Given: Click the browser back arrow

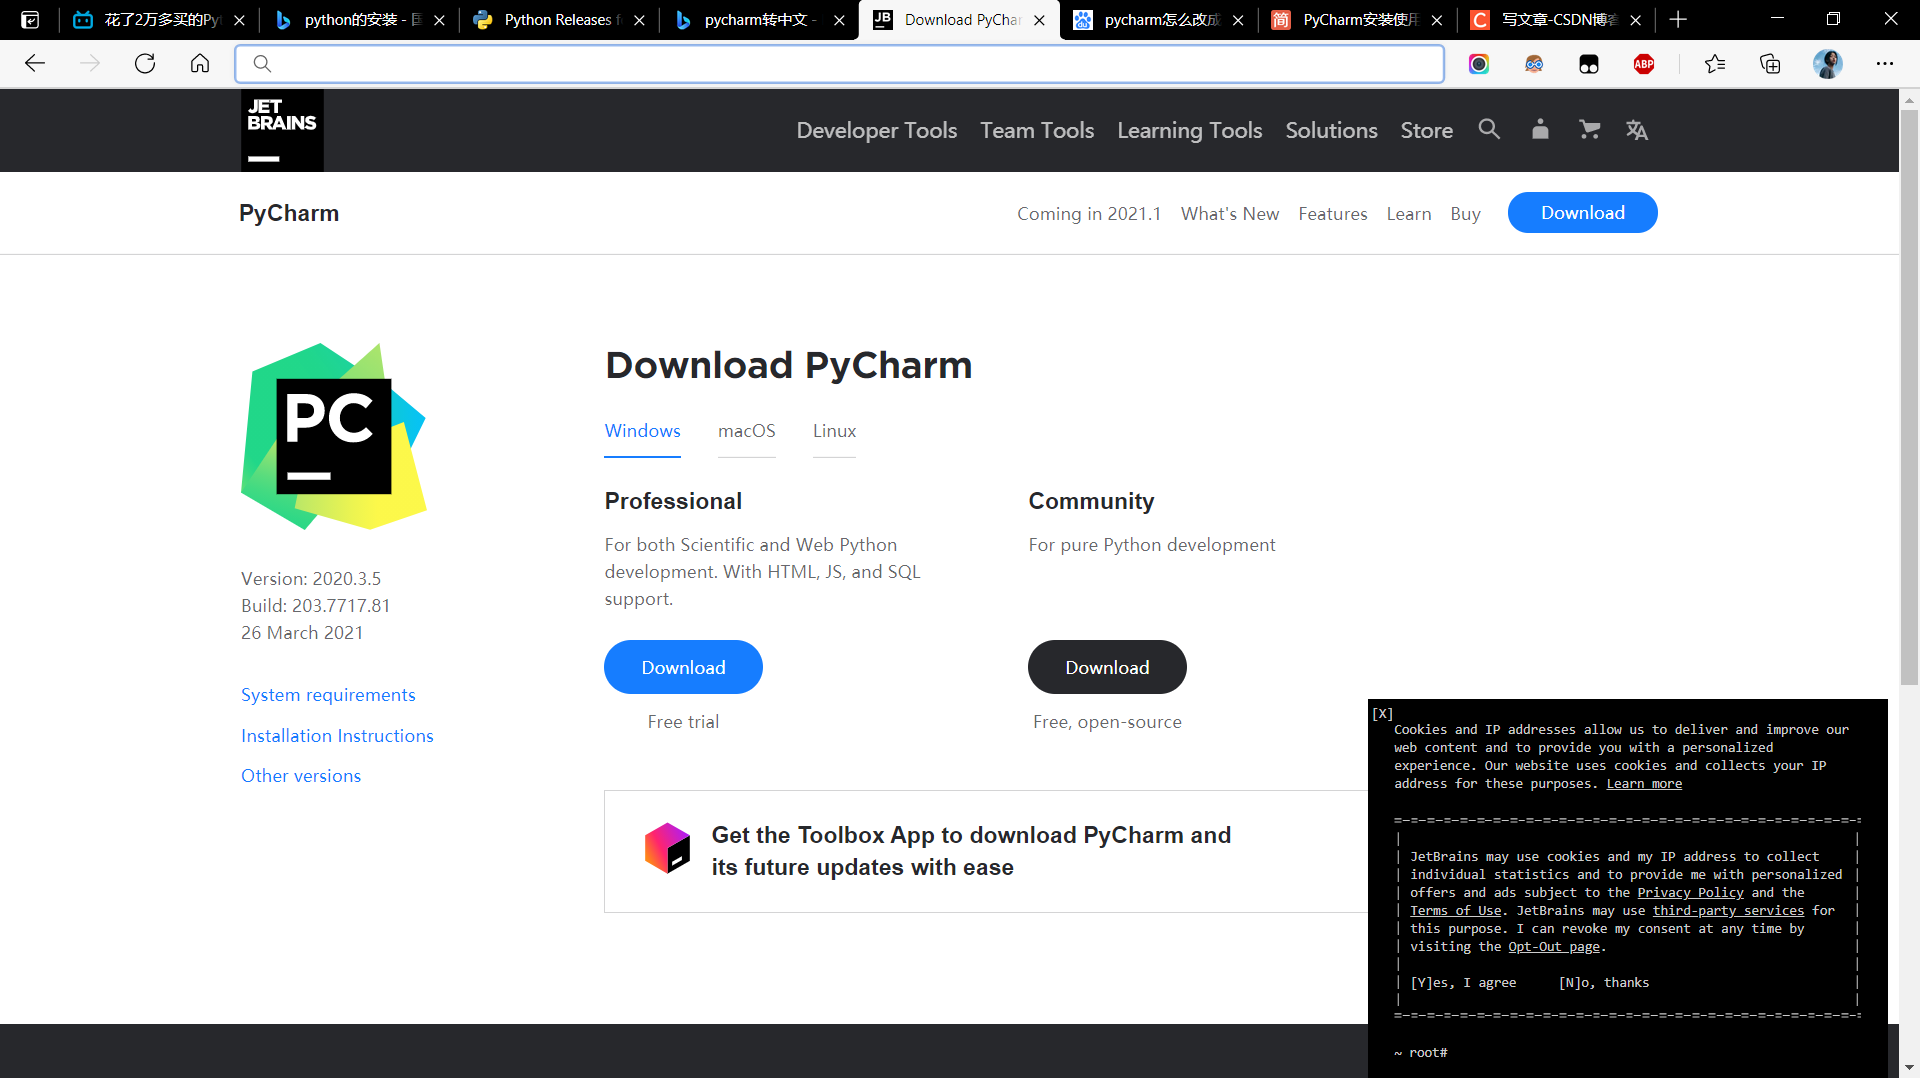Looking at the screenshot, I should [35, 64].
